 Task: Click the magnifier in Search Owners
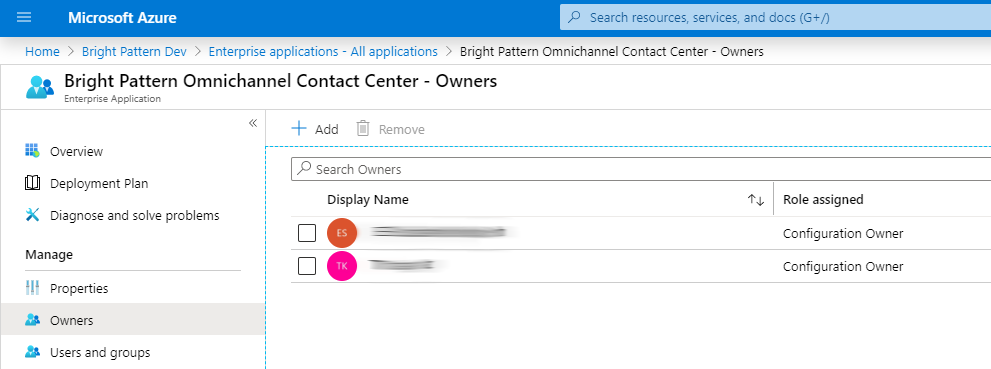click(x=305, y=169)
